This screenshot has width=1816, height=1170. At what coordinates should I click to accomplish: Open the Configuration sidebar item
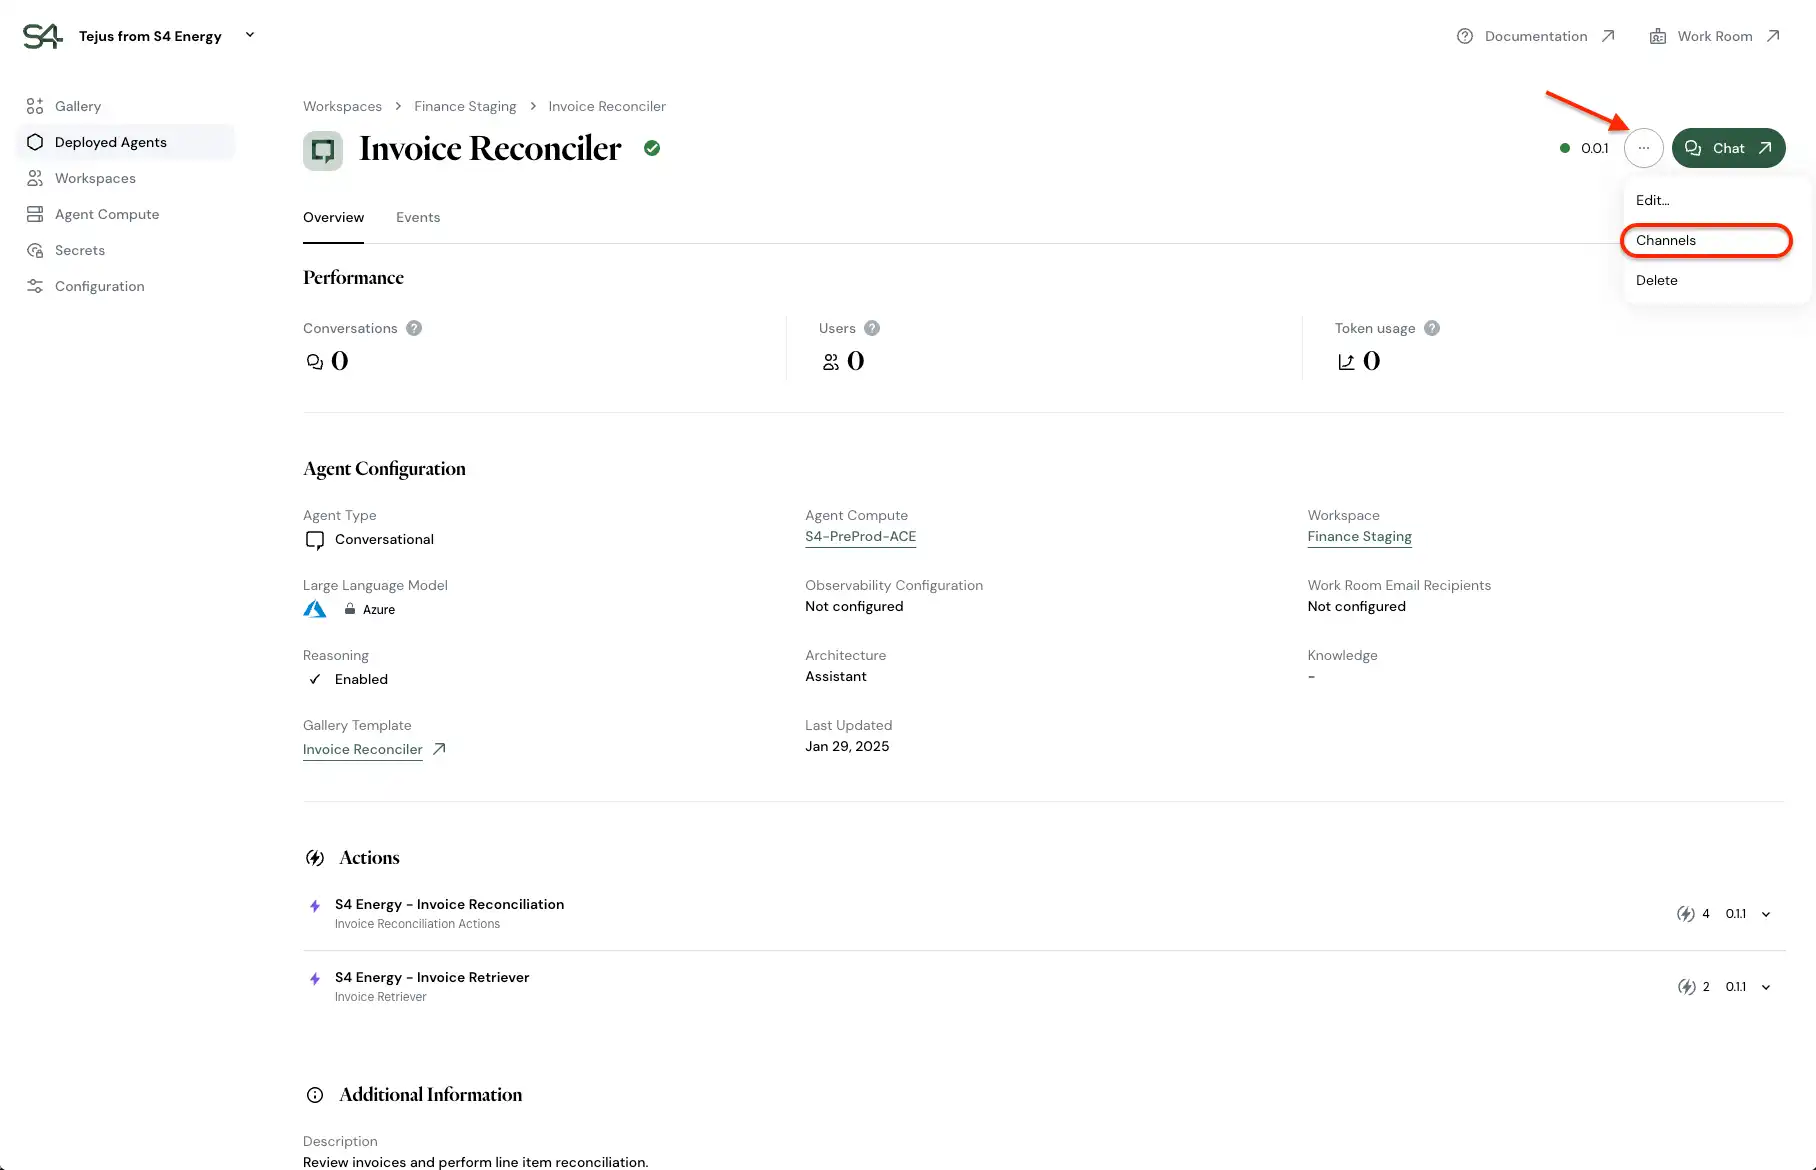(x=99, y=286)
